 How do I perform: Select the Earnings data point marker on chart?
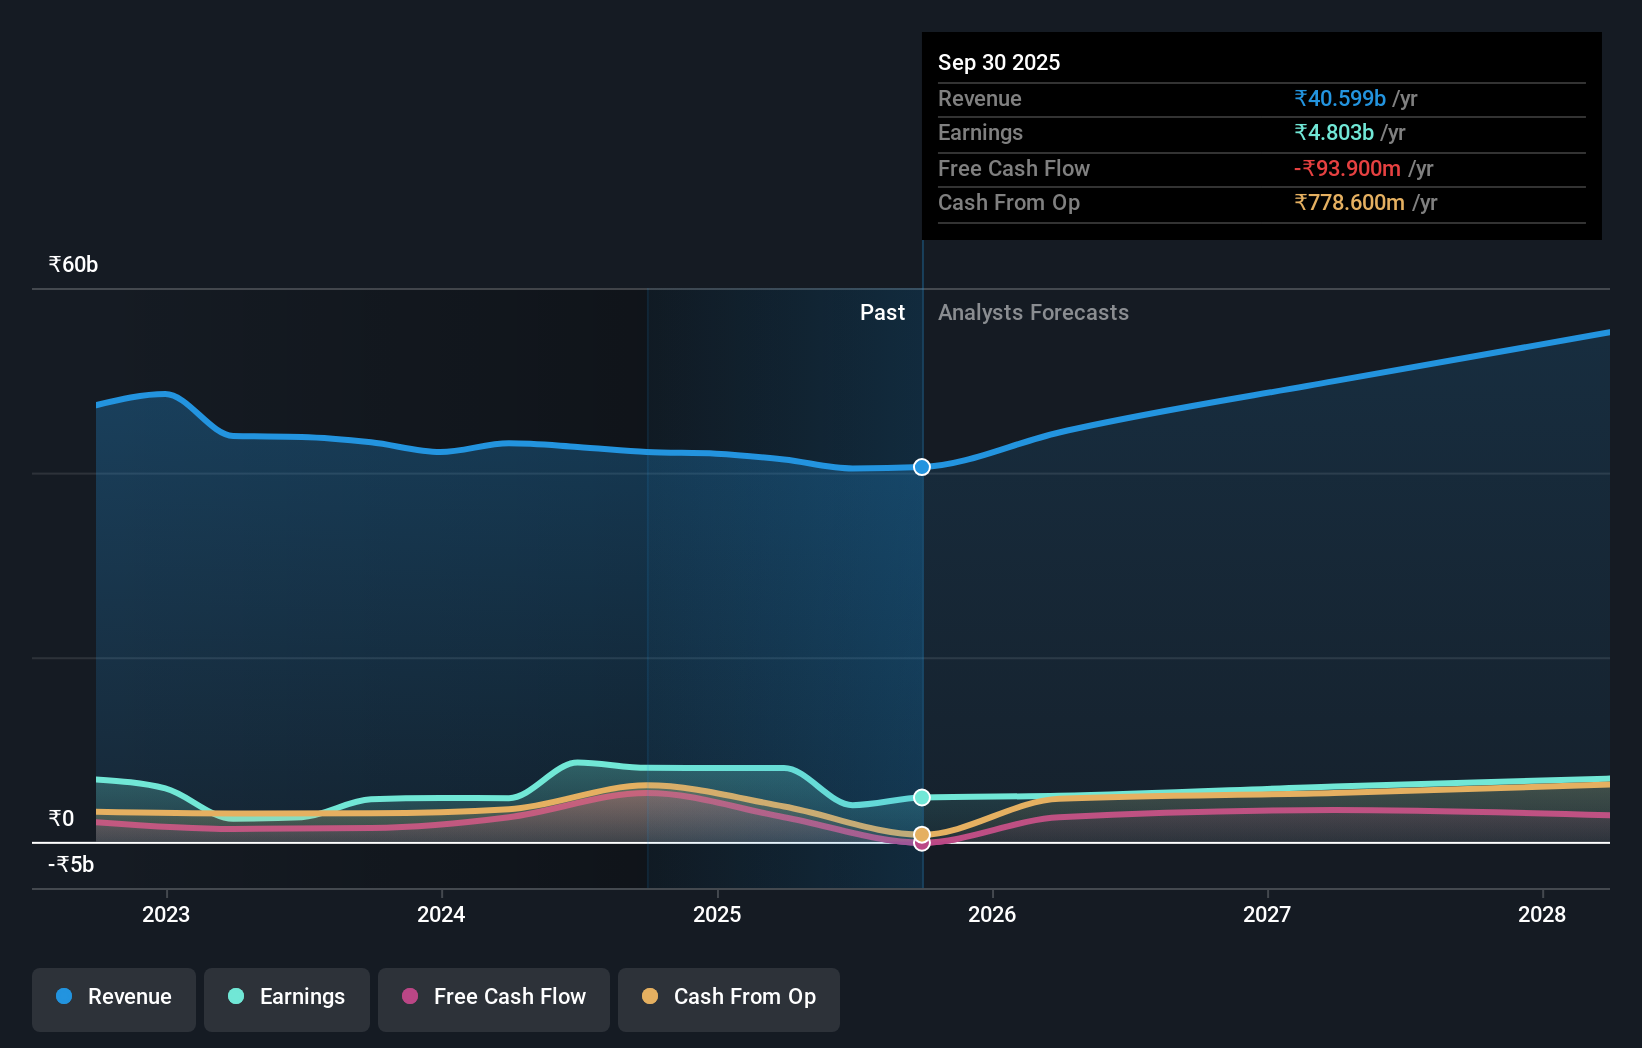pos(921,797)
